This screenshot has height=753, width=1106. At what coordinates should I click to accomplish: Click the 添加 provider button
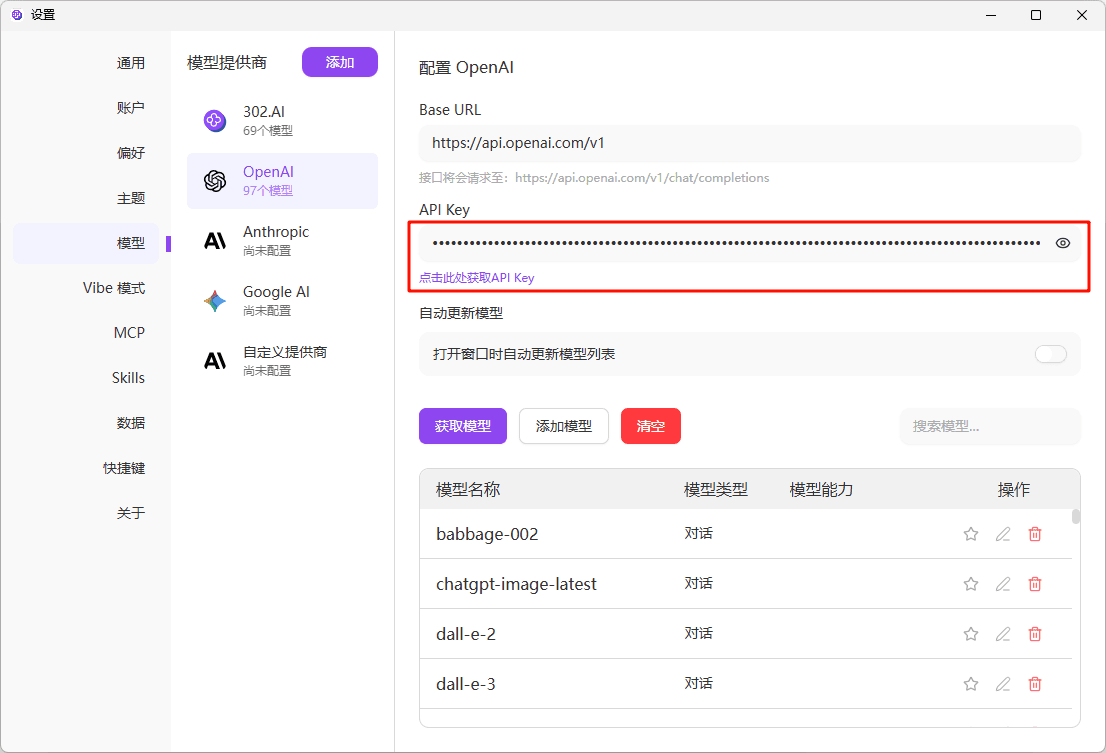tap(340, 62)
